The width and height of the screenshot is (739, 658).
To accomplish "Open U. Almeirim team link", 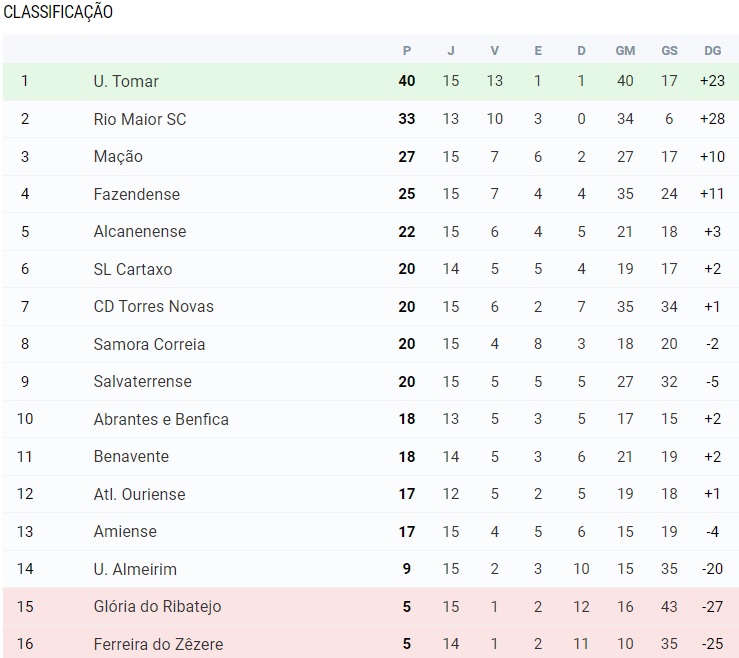I will point(135,569).
